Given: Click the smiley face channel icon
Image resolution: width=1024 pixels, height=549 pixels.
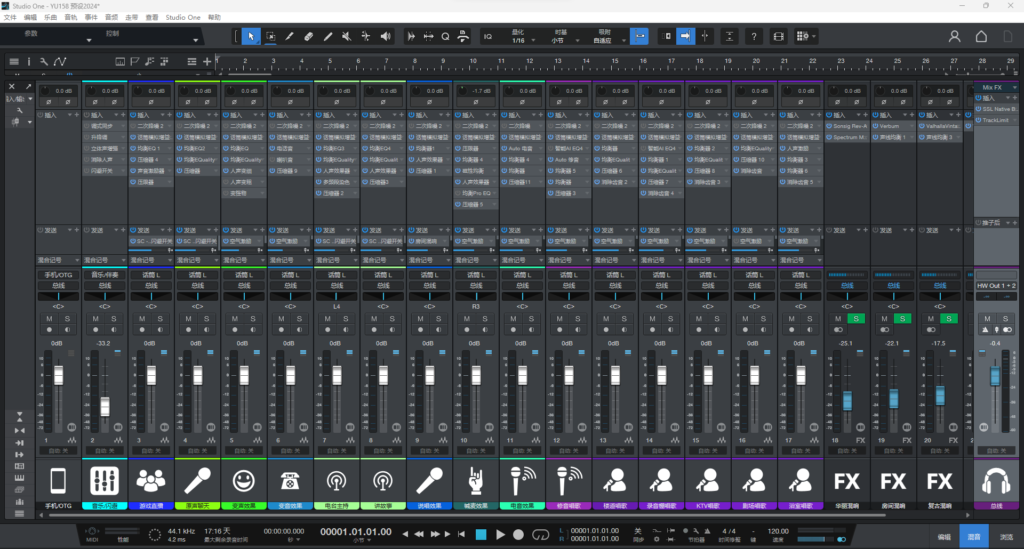Looking at the screenshot, I should click(243, 480).
